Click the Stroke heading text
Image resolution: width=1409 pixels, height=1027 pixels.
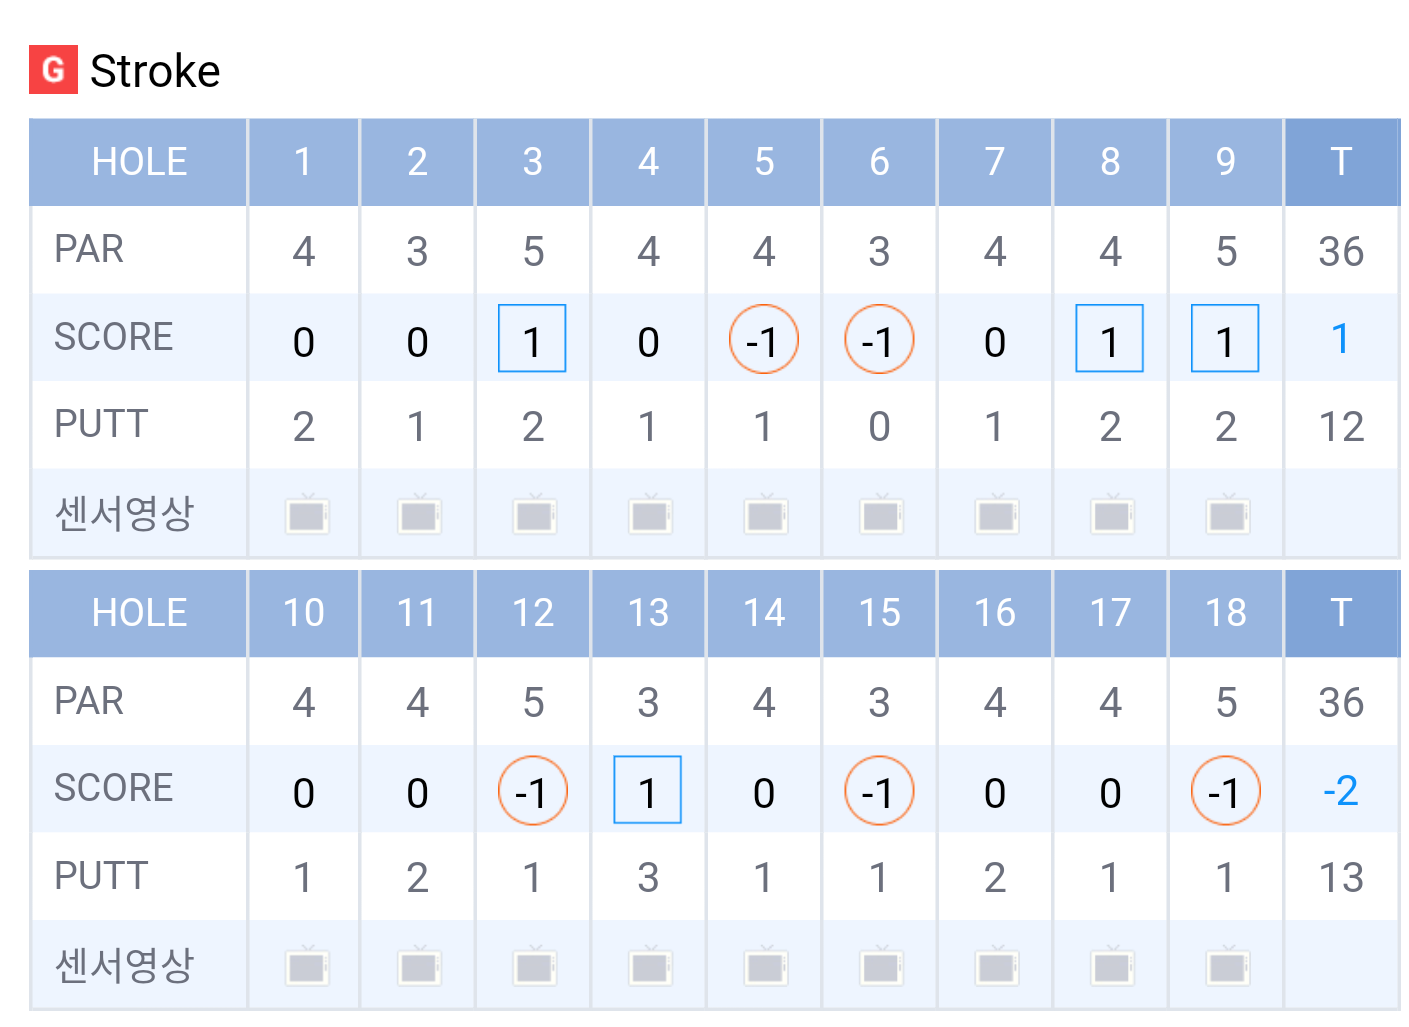tap(155, 71)
